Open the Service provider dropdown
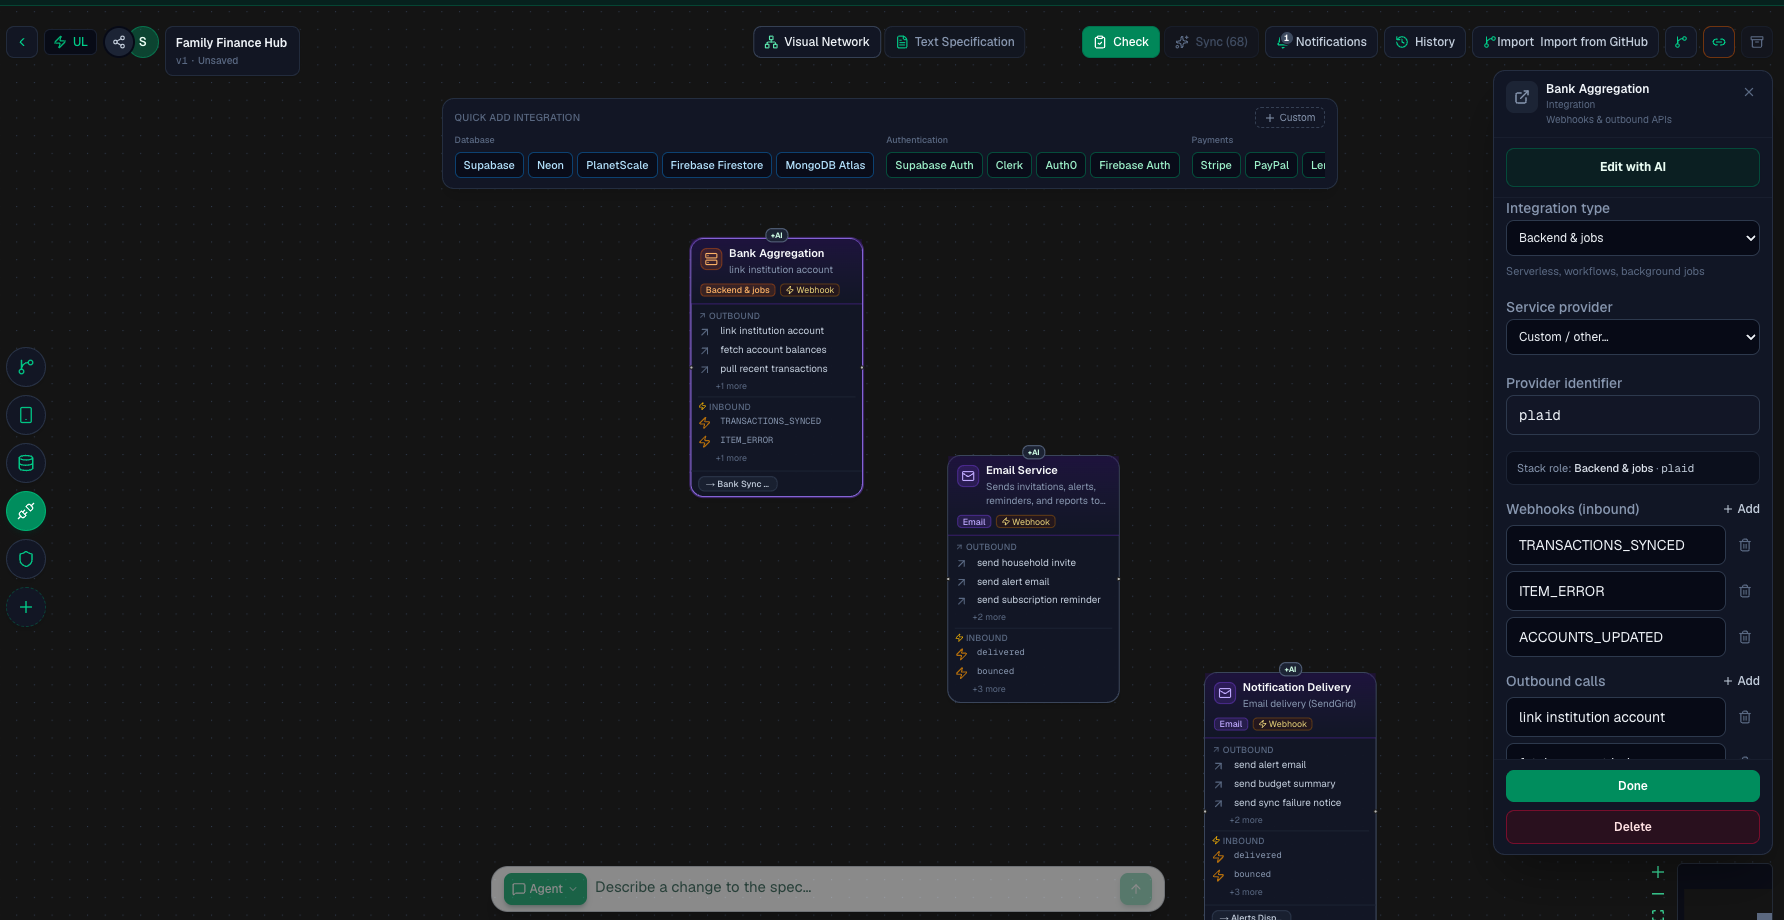 [1633, 337]
